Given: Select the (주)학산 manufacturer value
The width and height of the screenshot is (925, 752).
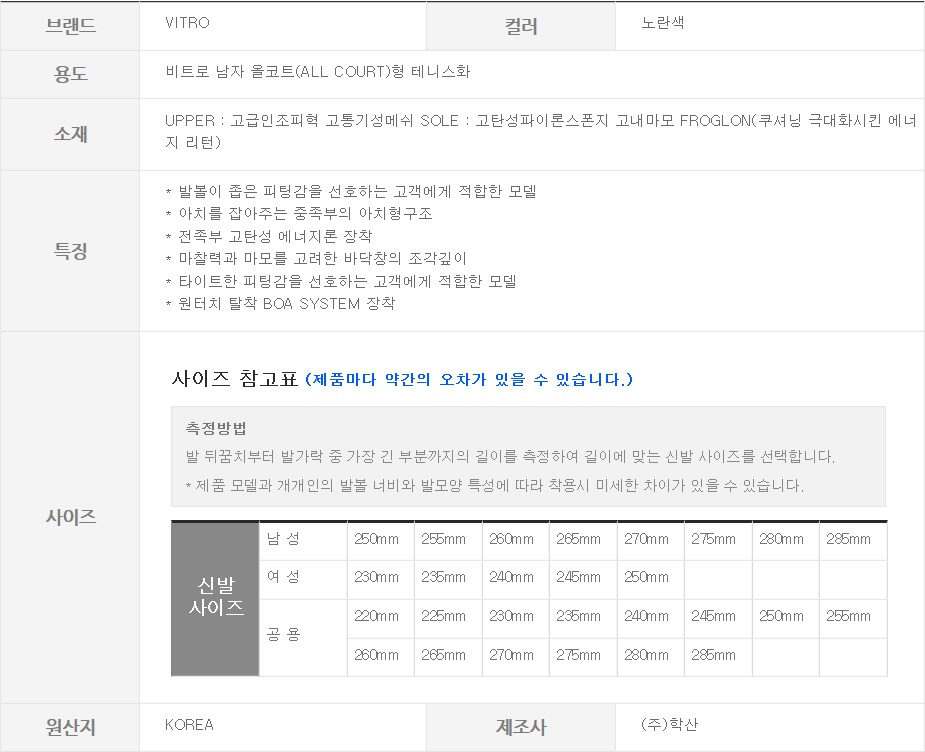Looking at the screenshot, I should pyautogui.click(x=670, y=724).
